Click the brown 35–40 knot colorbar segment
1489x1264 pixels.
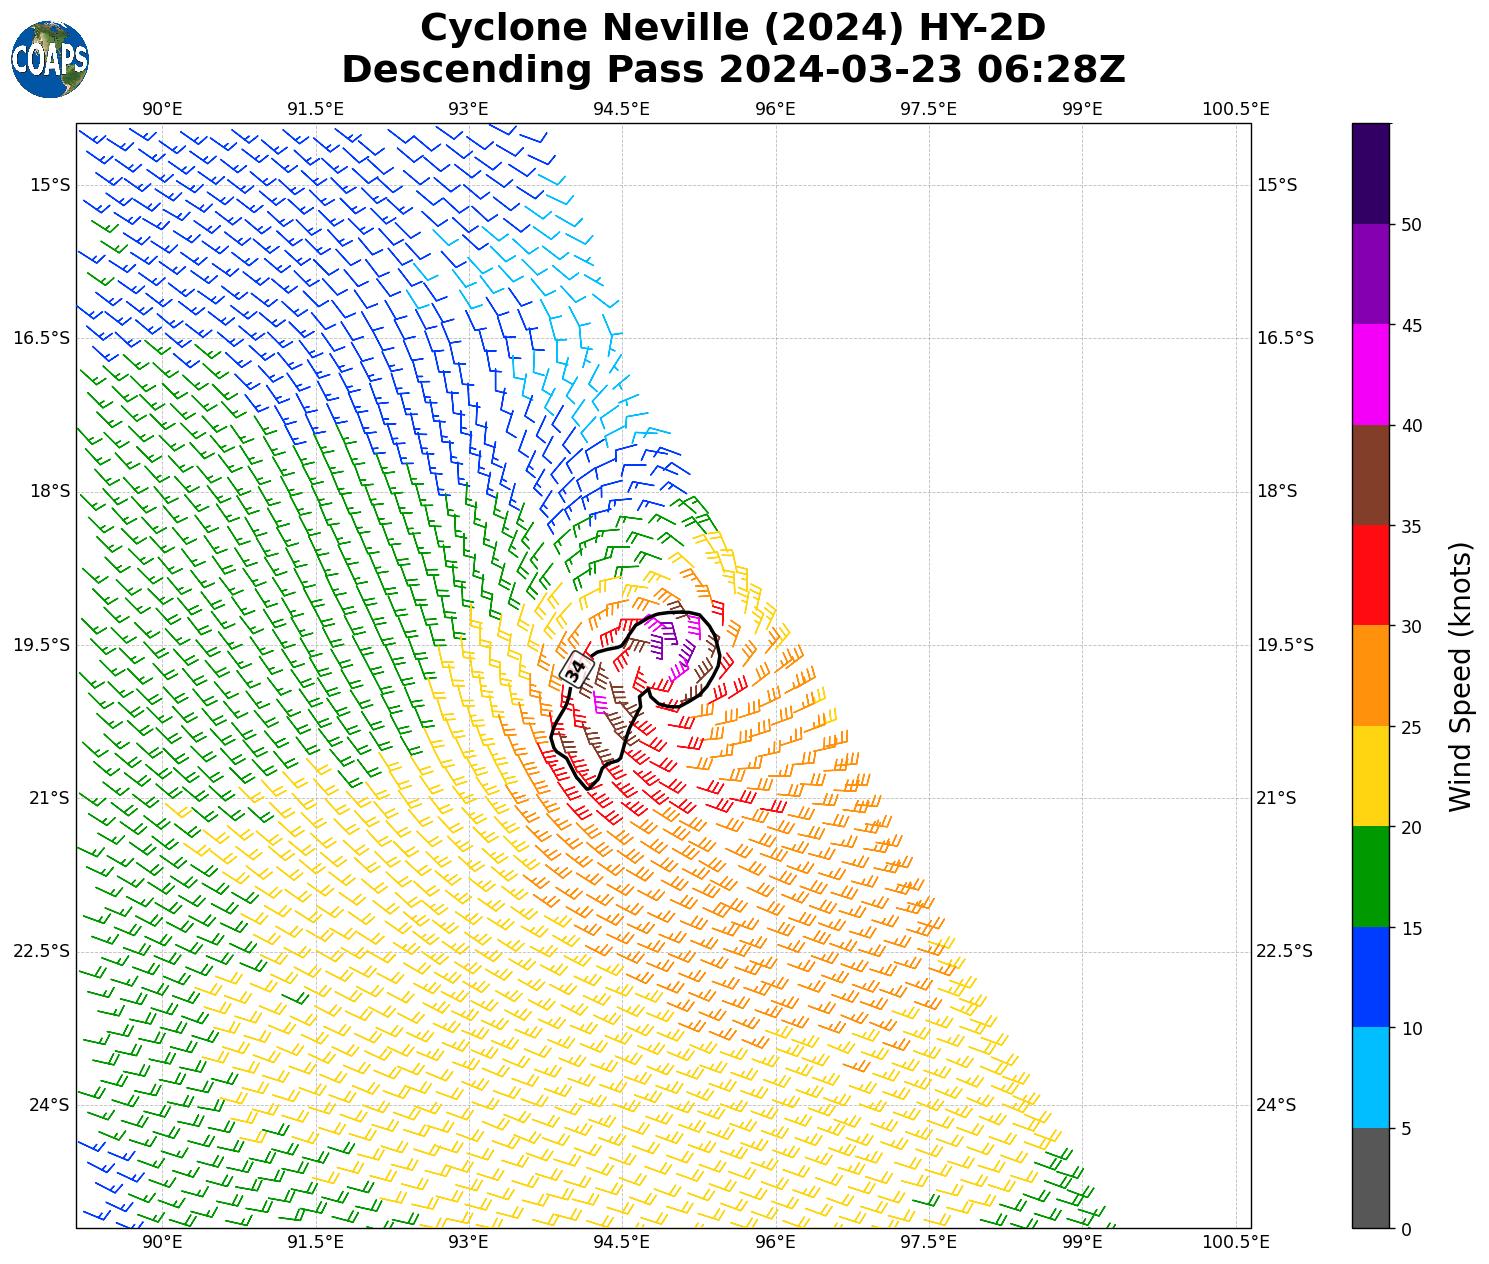point(1370,475)
